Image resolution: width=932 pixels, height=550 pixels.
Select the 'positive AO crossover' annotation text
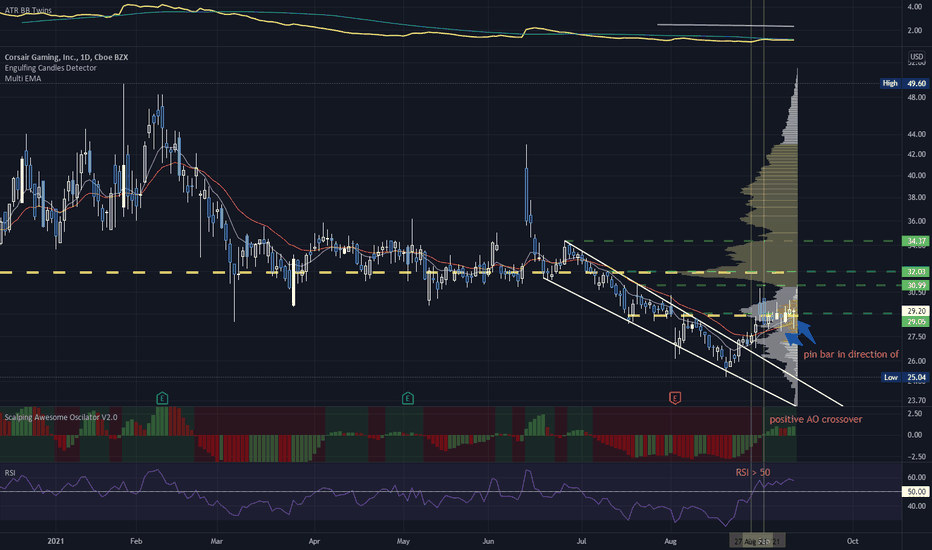(x=816, y=419)
